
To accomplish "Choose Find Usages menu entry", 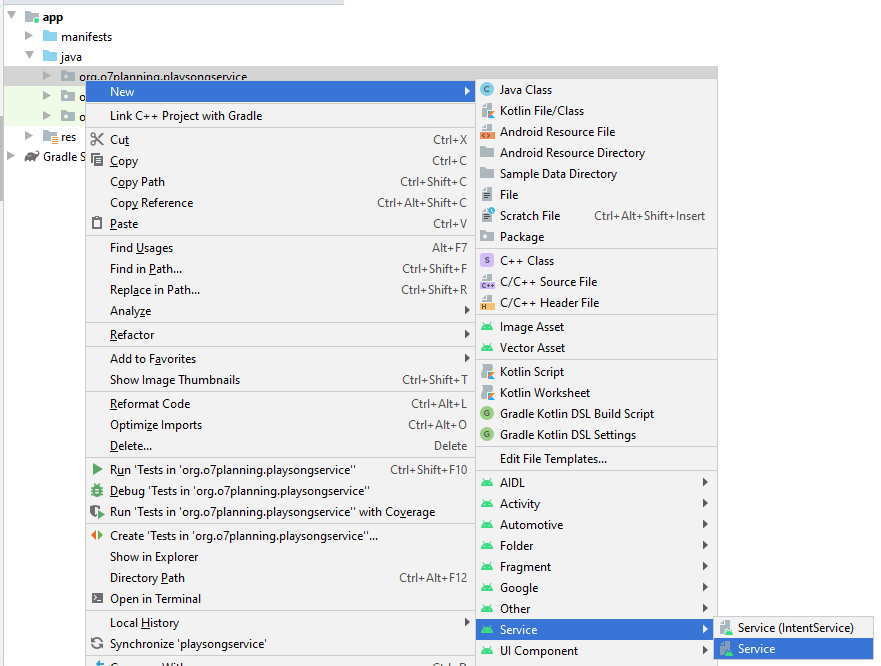I will (280, 248).
